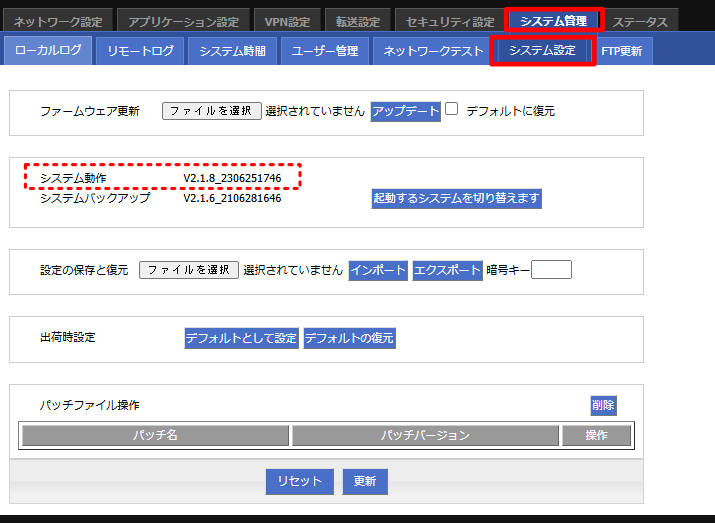Select version text V2.1.8_2306251746
This screenshot has height=523, width=715.
(x=232, y=178)
